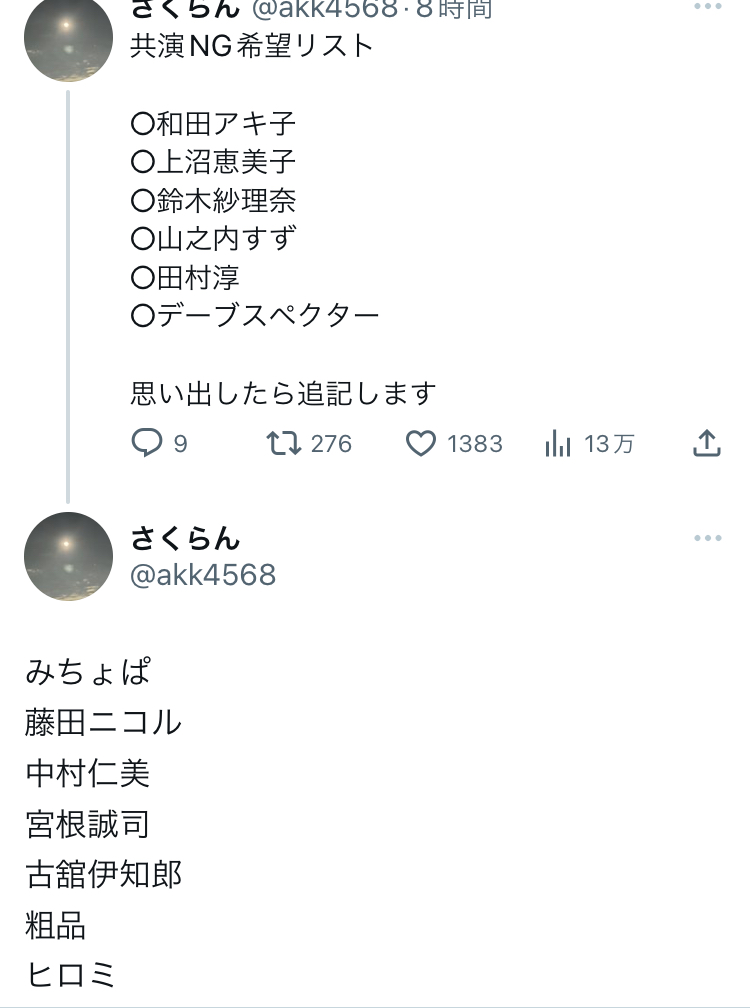This screenshot has height=1008, width=750.
Task: Click the 共演NG希望リスト tweet text
Action: point(252,46)
